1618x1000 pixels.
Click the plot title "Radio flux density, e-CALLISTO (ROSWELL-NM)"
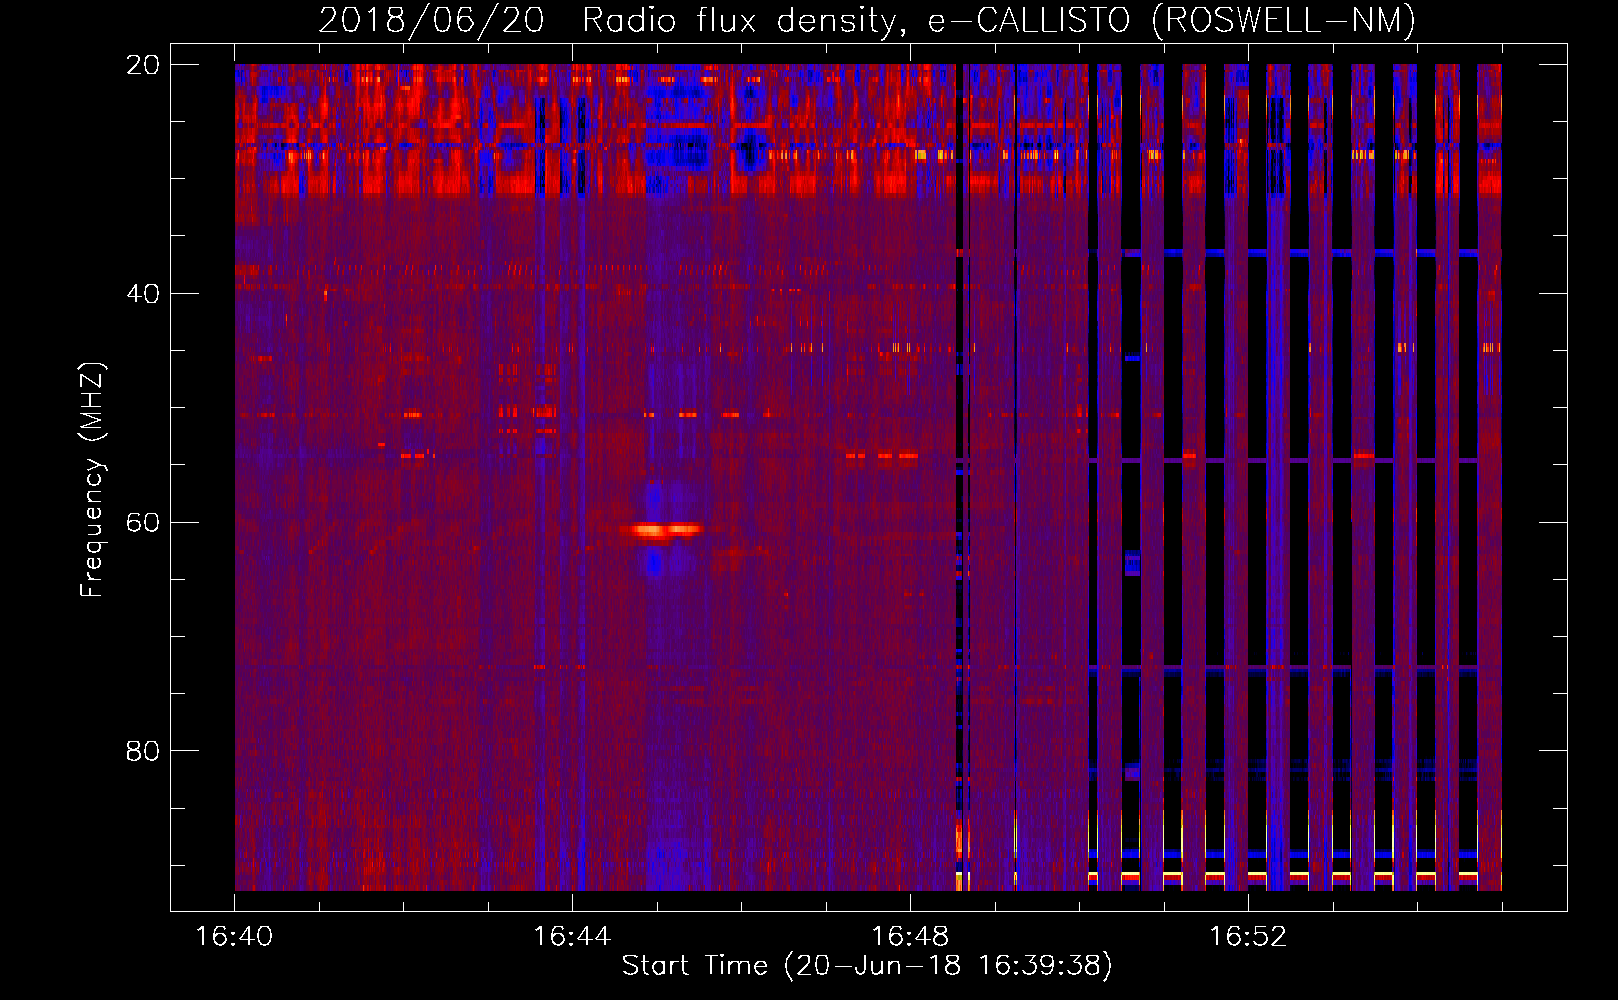tap(999, 20)
